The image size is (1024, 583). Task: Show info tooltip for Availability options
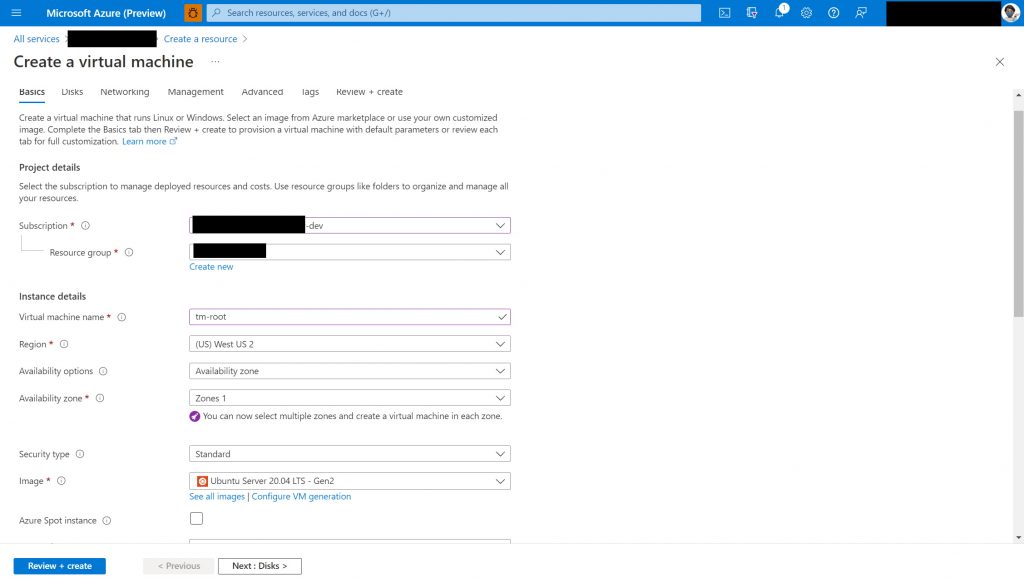[x=103, y=371]
